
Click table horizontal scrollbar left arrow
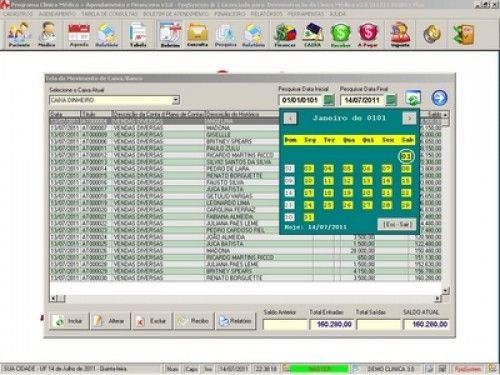(x=53, y=298)
